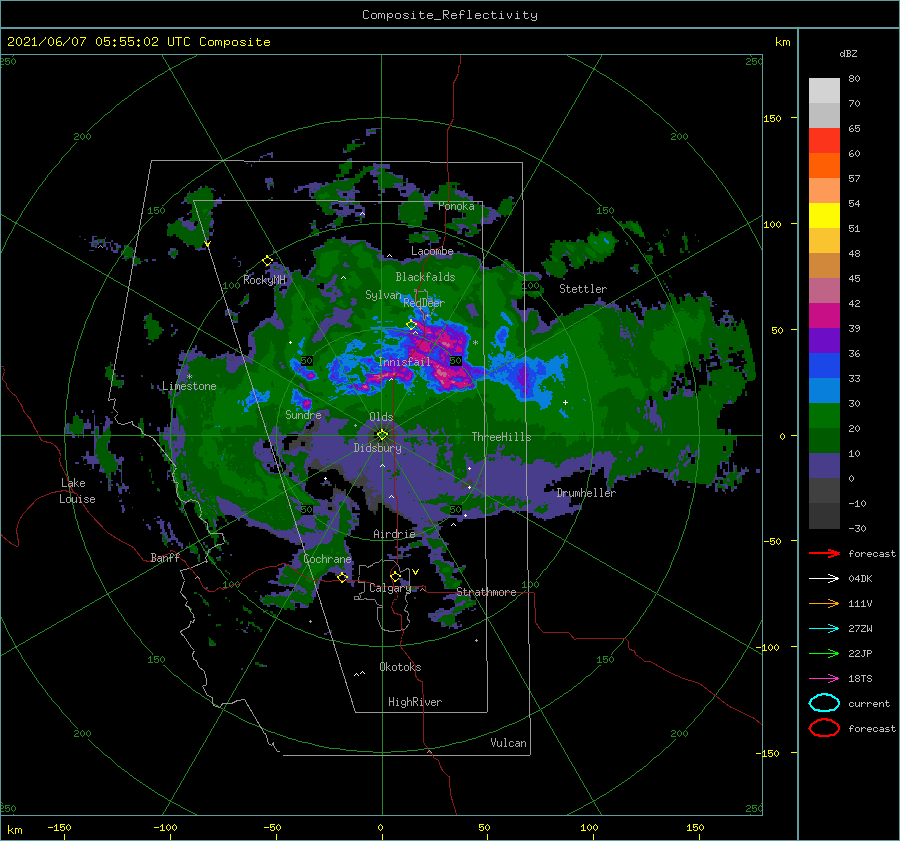Image resolution: width=900 pixels, height=841 pixels.
Task: Select the cyan 27ZW arrow legend icon
Action: 824,629
